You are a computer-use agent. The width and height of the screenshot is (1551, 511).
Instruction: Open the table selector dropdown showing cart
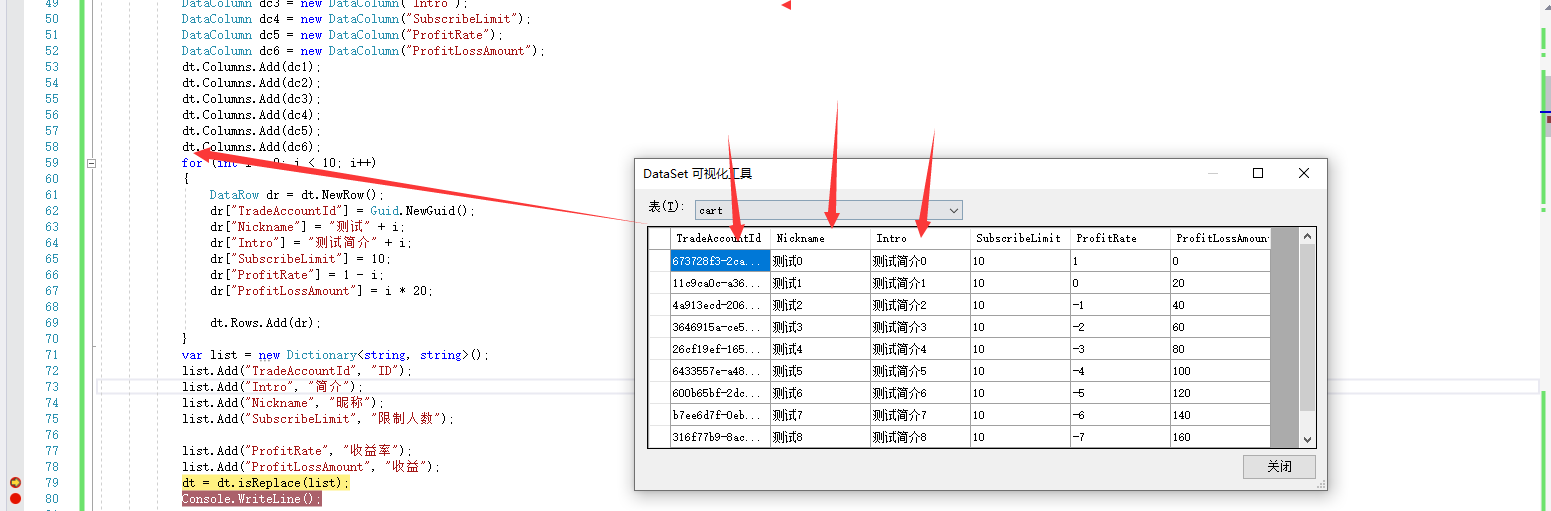[x=829, y=210]
